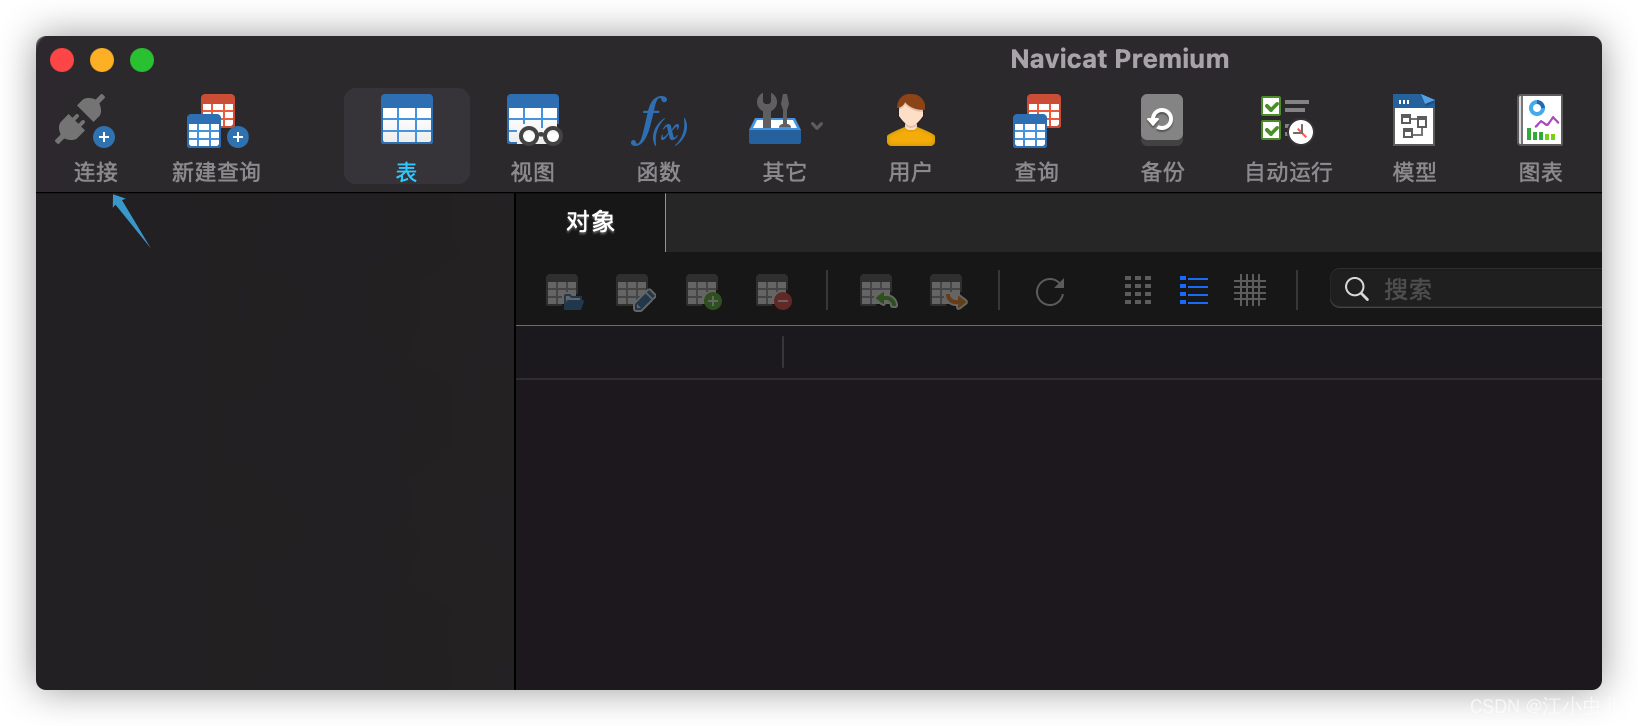Switch to detail grid view
1638x726 pixels.
[1250, 290]
